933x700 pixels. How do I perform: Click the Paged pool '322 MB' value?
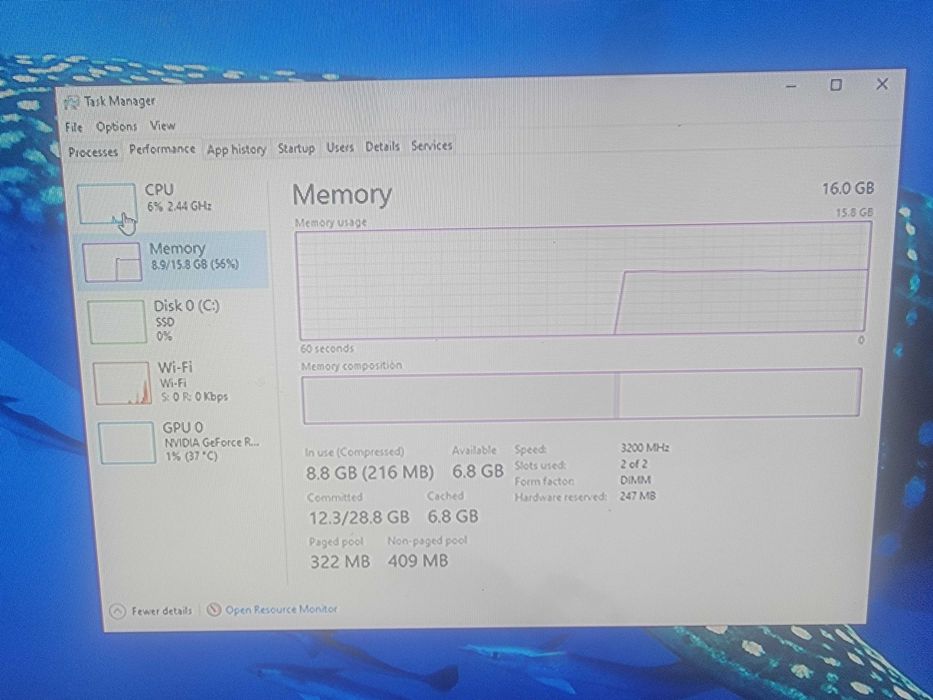[340, 562]
